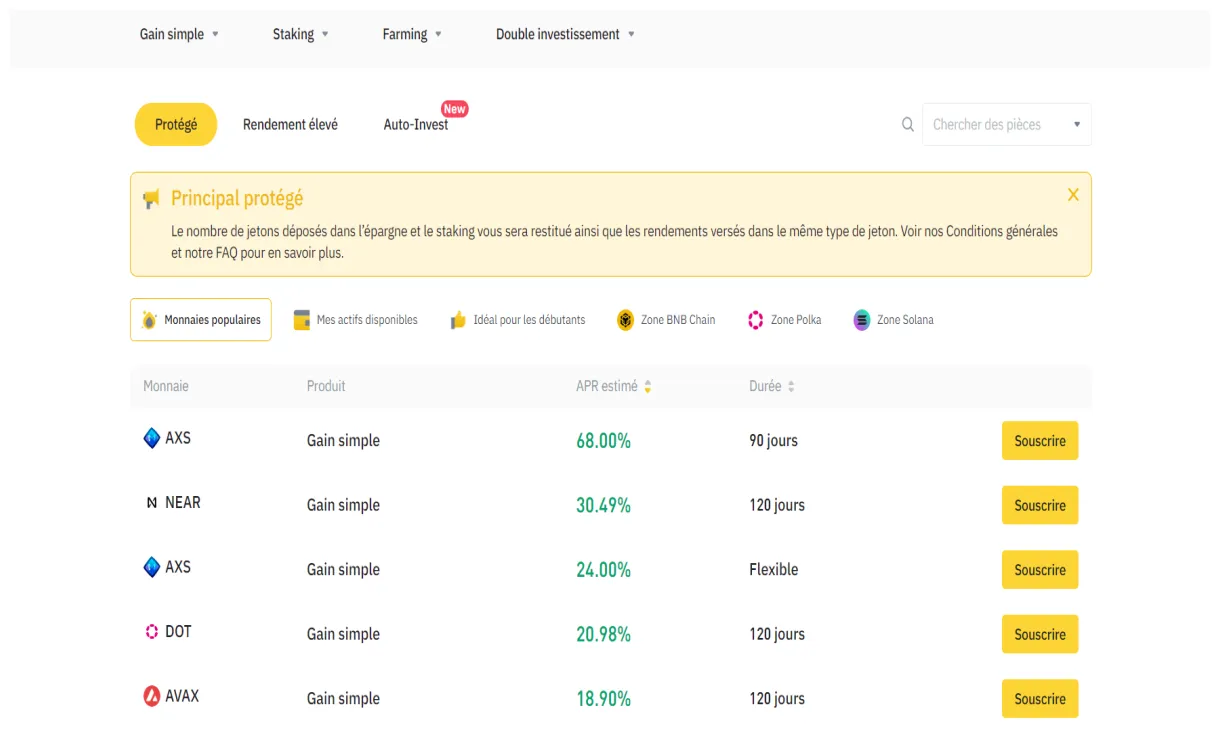
Task: Open the Staking dropdown menu
Action: pyautogui.click(x=300, y=34)
